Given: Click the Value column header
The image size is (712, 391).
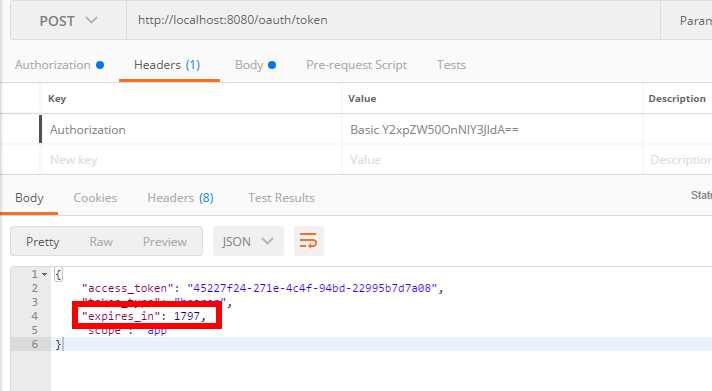Looking at the screenshot, I should pos(362,99).
